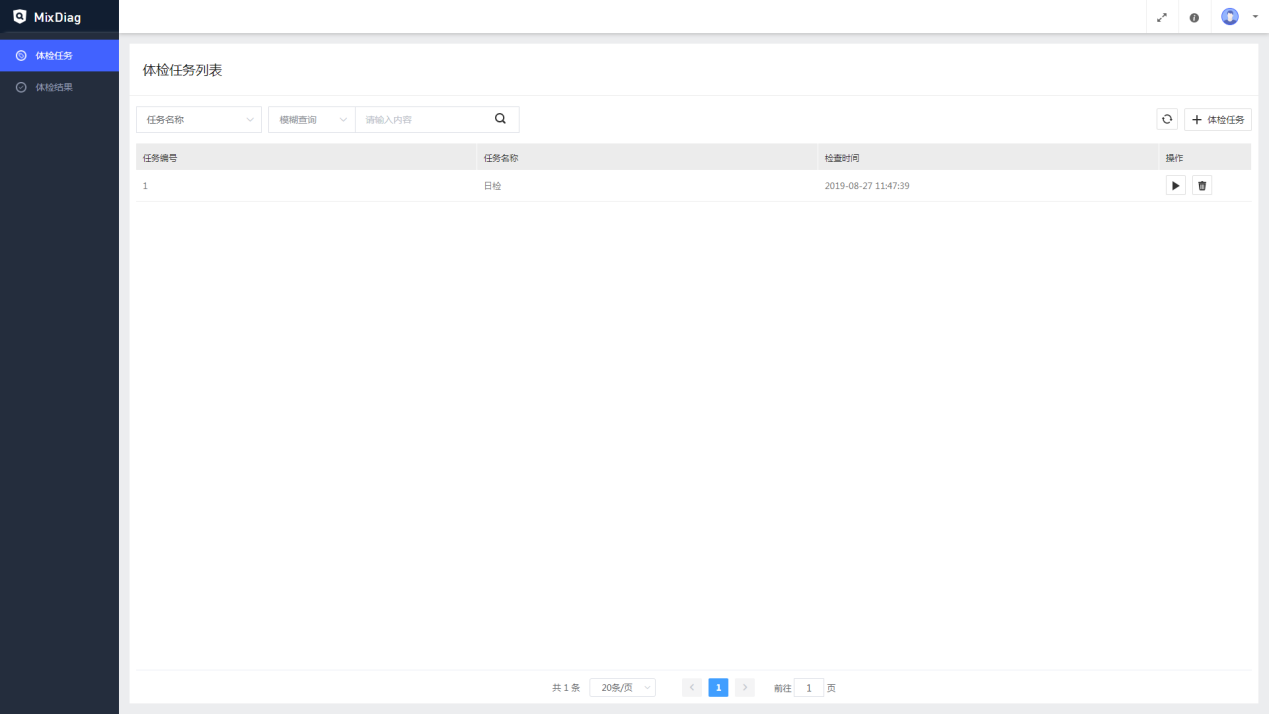Expand the user menu caret arrow

click(x=1255, y=17)
